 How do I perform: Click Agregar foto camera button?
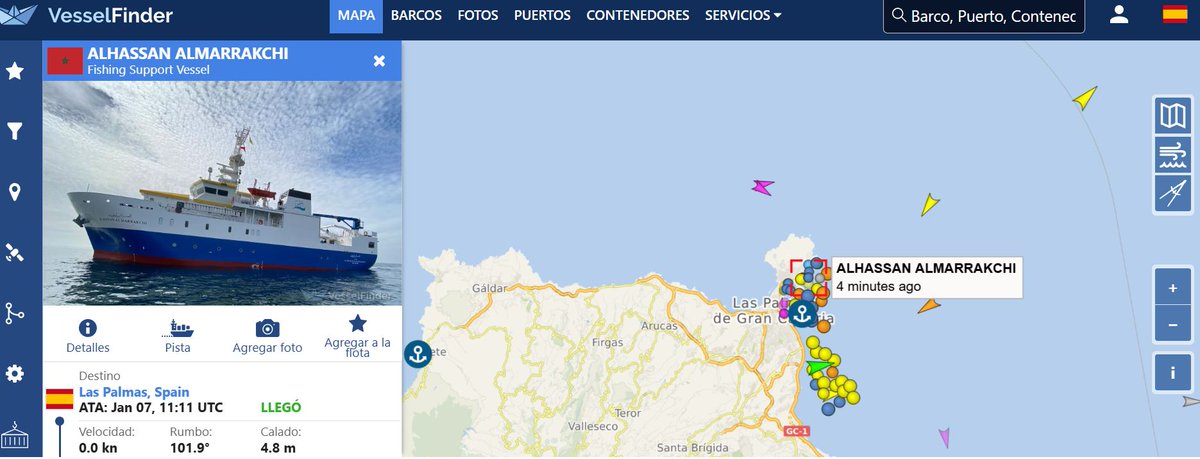(267, 336)
